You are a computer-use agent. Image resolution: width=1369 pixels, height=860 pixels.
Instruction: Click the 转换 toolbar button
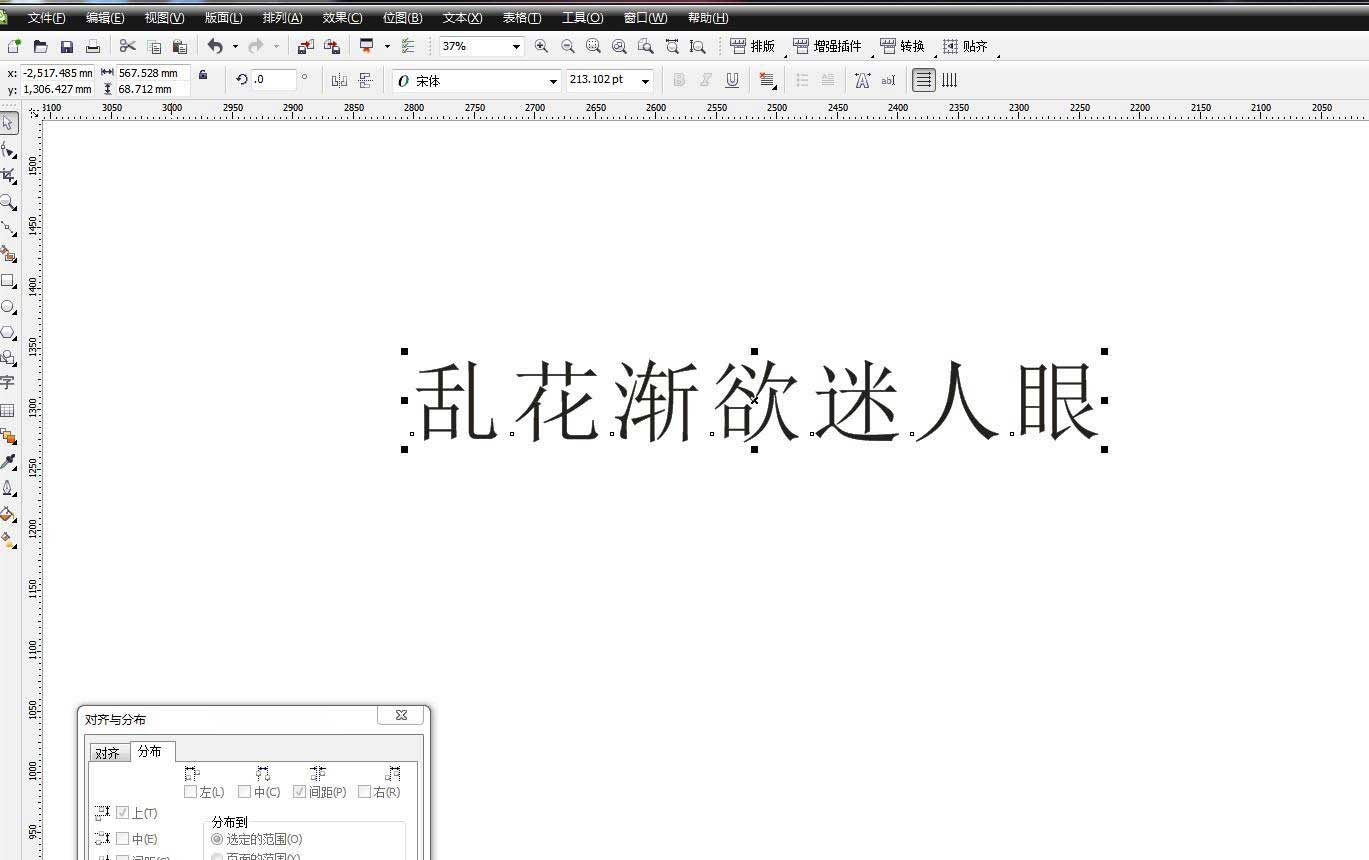pyautogui.click(x=903, y=46)
